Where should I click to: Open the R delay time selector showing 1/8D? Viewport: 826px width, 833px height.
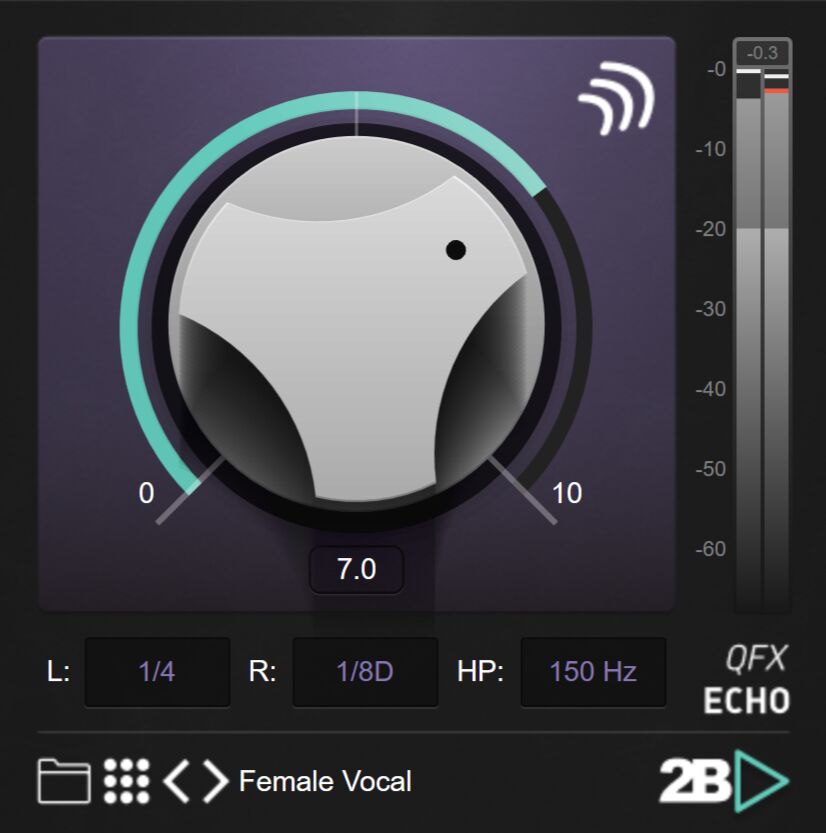click(x=364, y=673)
